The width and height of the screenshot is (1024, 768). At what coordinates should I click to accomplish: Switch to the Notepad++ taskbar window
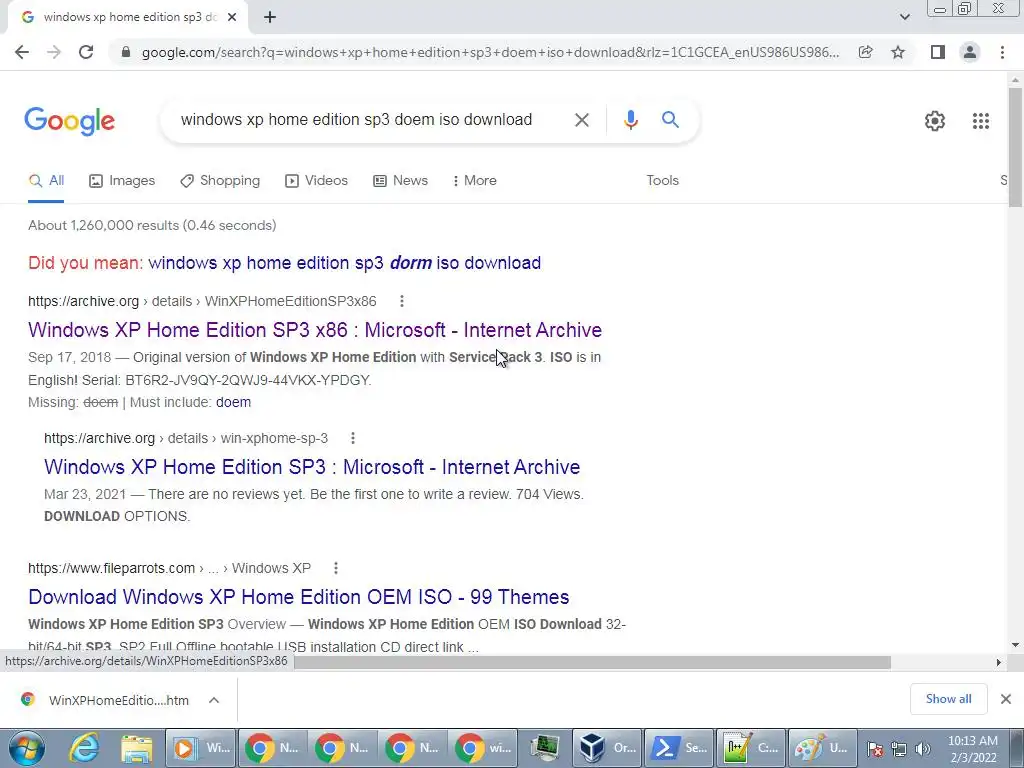[750, 748]
